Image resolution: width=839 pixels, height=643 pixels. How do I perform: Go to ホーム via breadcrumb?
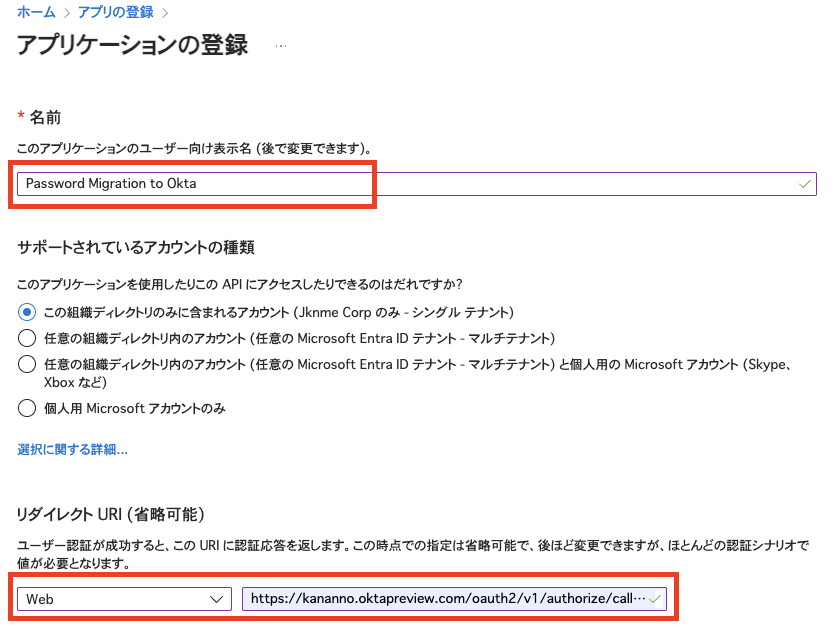(x=35, y=13)
